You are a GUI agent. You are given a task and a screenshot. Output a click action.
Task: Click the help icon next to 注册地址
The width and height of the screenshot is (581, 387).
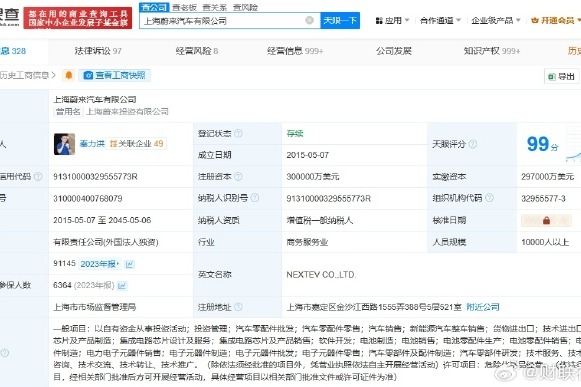click(x=239, y=307)
